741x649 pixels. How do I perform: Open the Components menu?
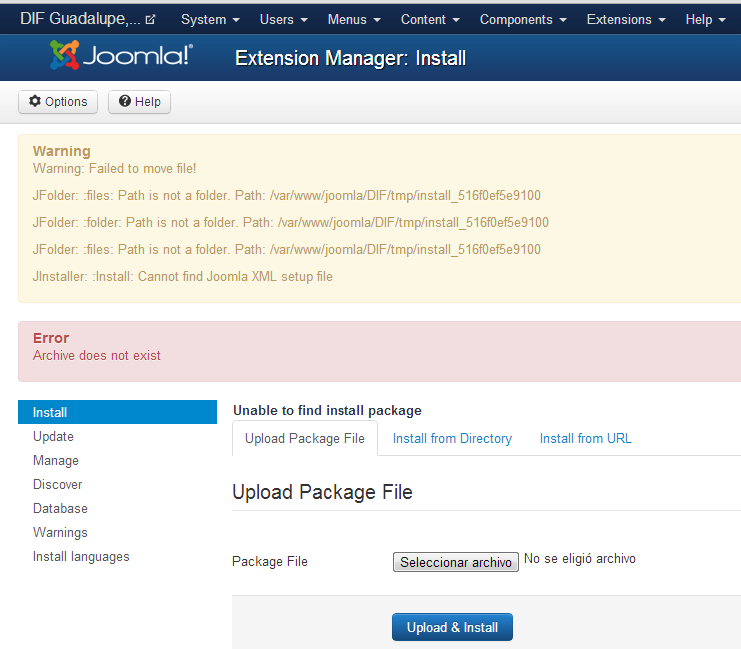(523, 19)
